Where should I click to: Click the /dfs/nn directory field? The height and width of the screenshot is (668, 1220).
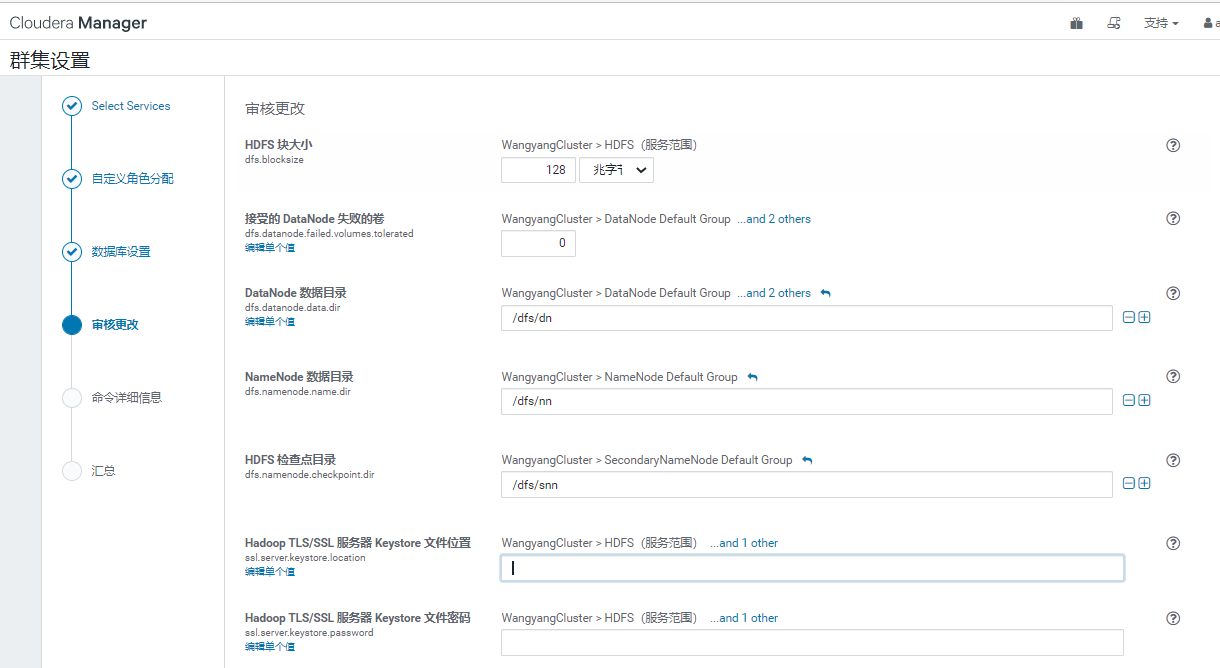tap(807, 401)
